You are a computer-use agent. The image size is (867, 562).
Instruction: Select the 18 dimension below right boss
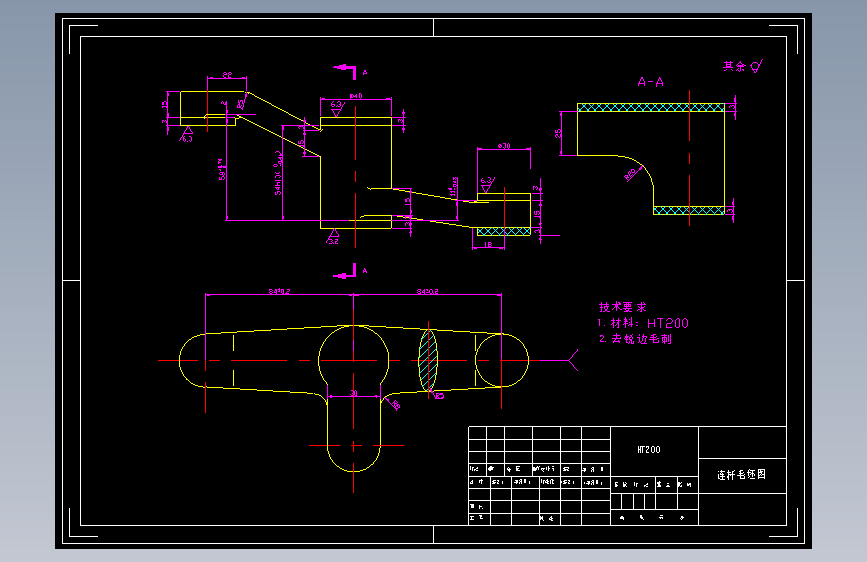pyautogui.click(x=488, y=244)
